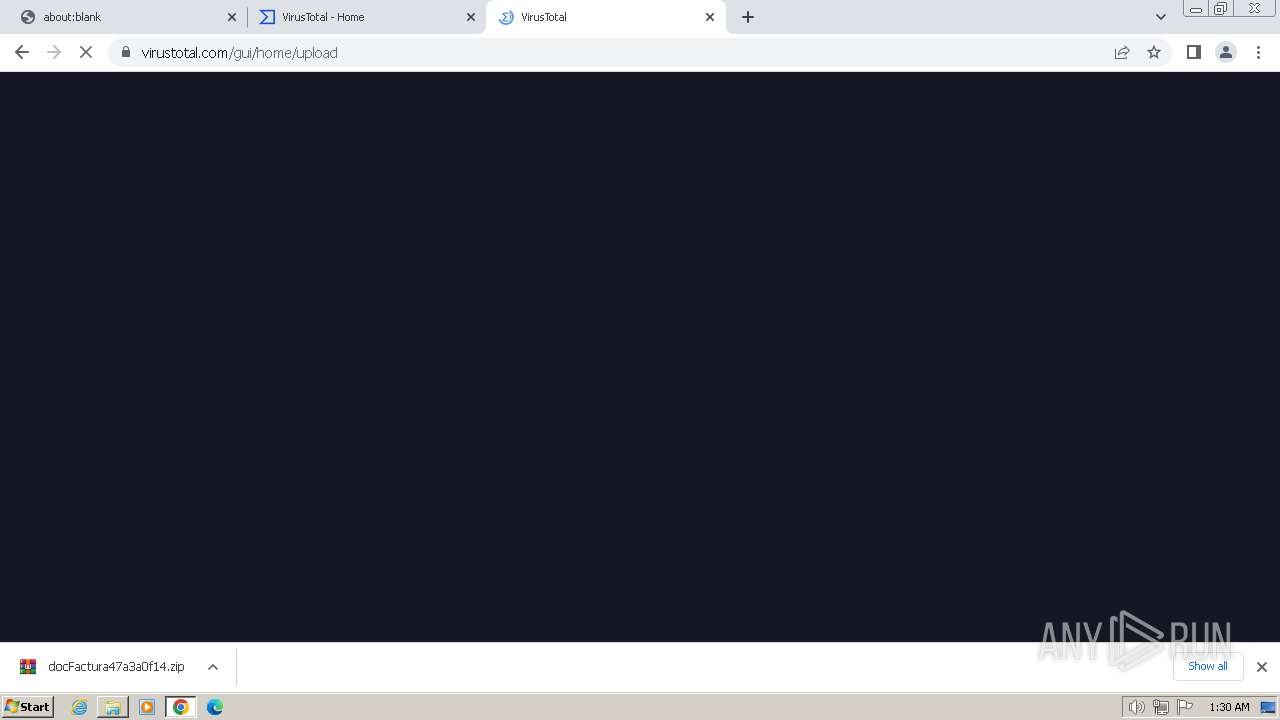Viewport: 1280px width, 720px height.
Task: Open Chrome's three-dot menu
Action: 1259,52
